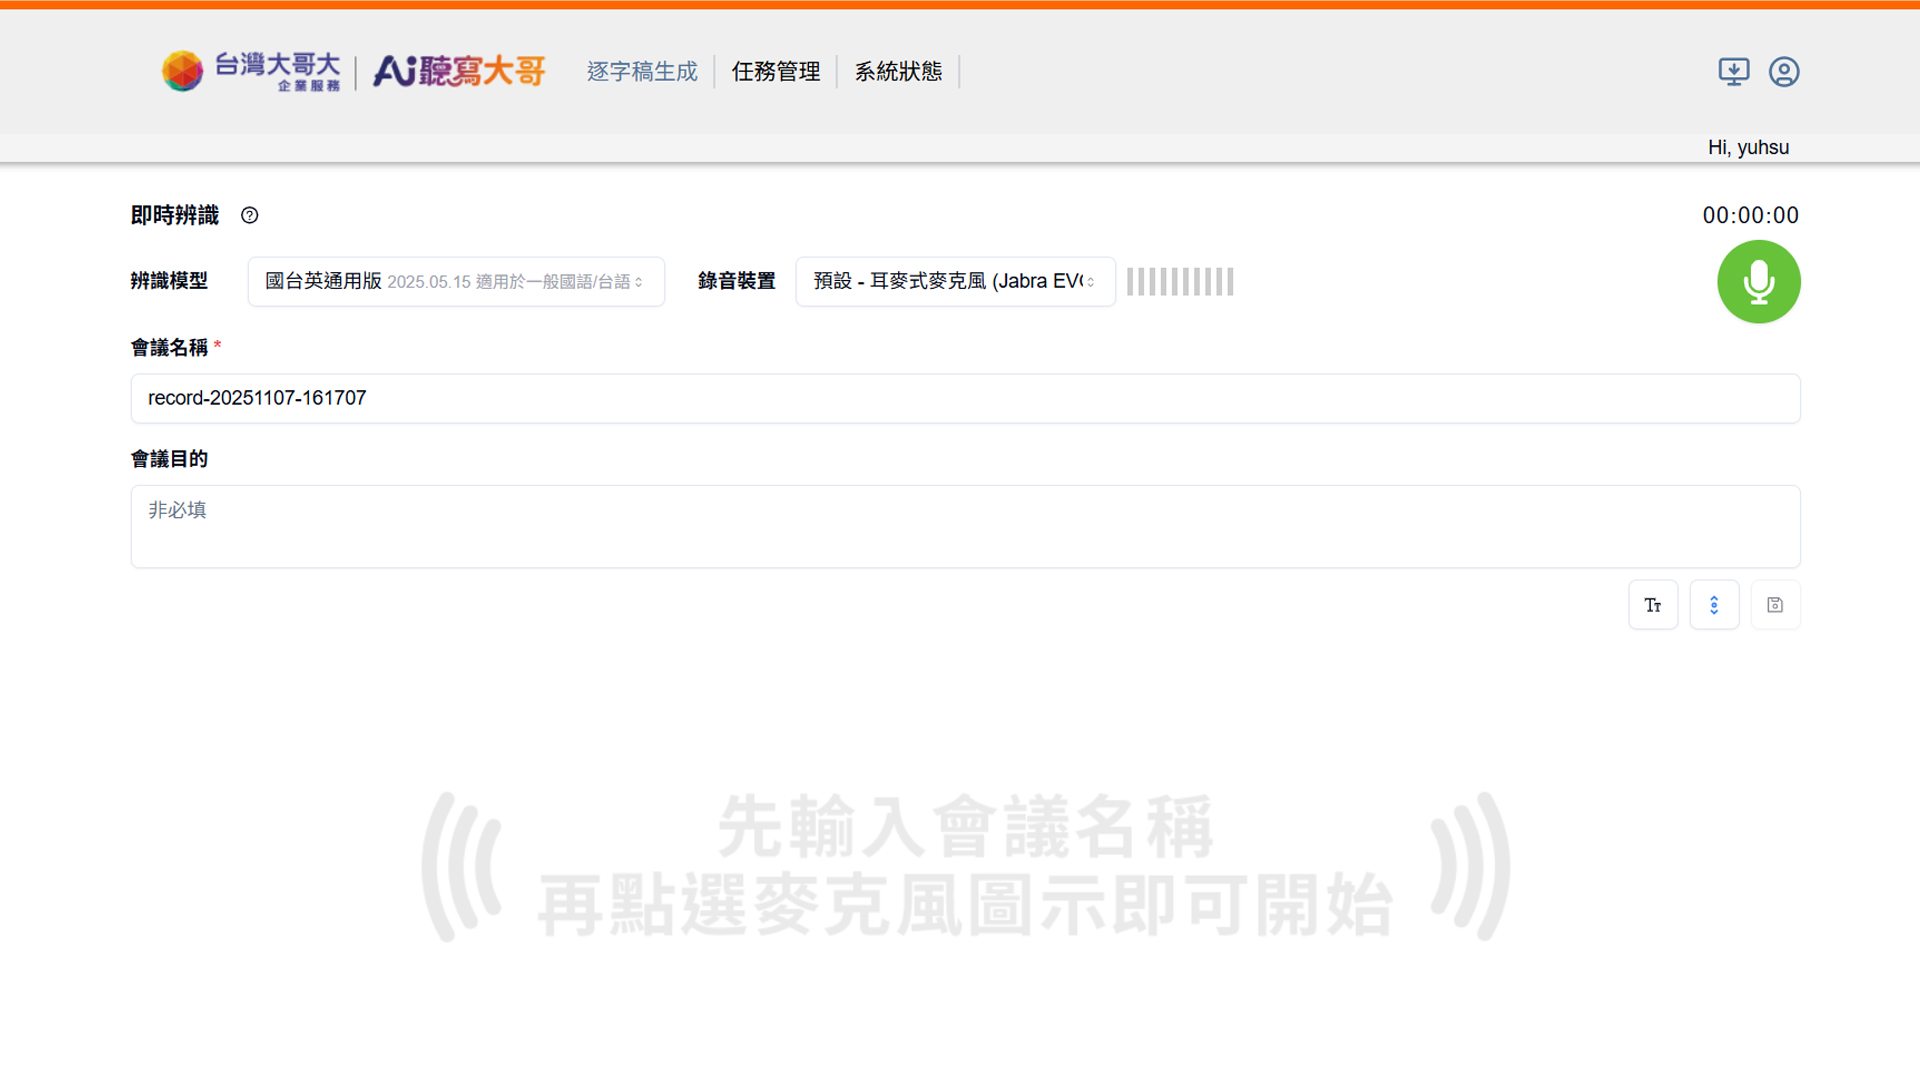The width and height of the screenshot is (1920, 1080).
Task: Click the "Hi, yuhsu" greeting text
Action: pos(1748,148)
